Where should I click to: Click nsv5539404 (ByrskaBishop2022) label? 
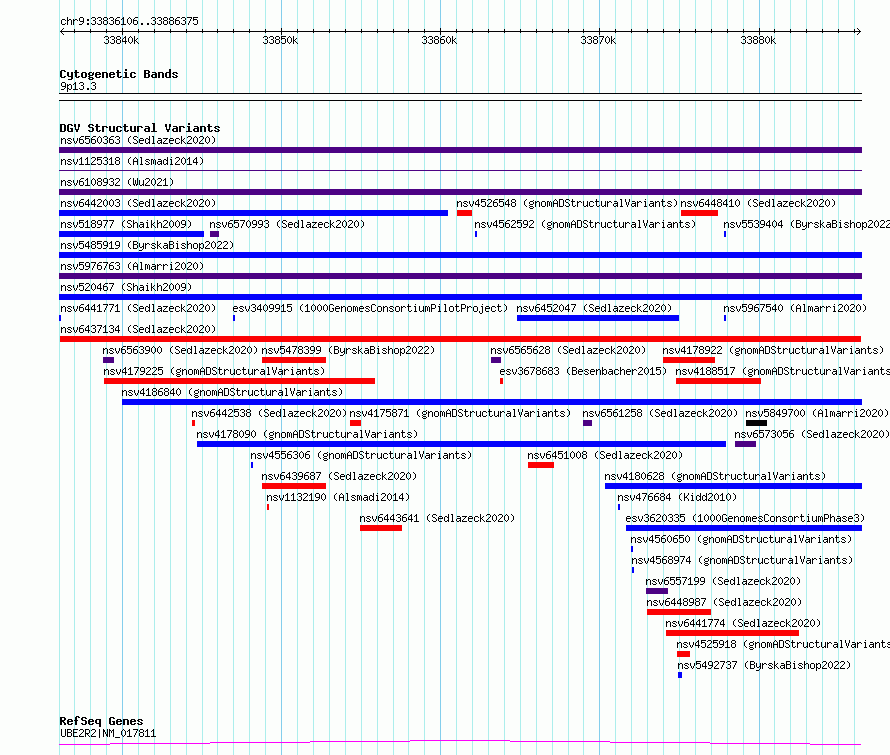tap(807, 224)
